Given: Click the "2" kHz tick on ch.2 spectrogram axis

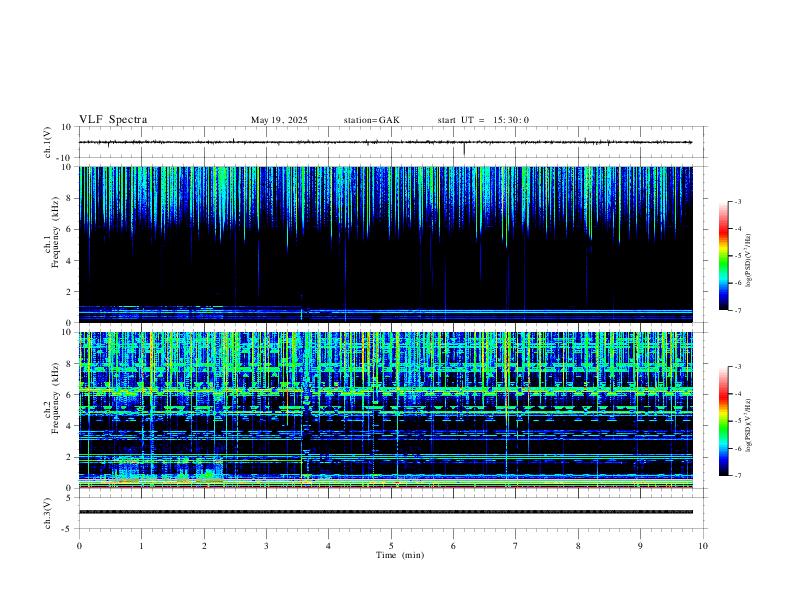Looking at the screenshot, I should click(x=70, y=457).
